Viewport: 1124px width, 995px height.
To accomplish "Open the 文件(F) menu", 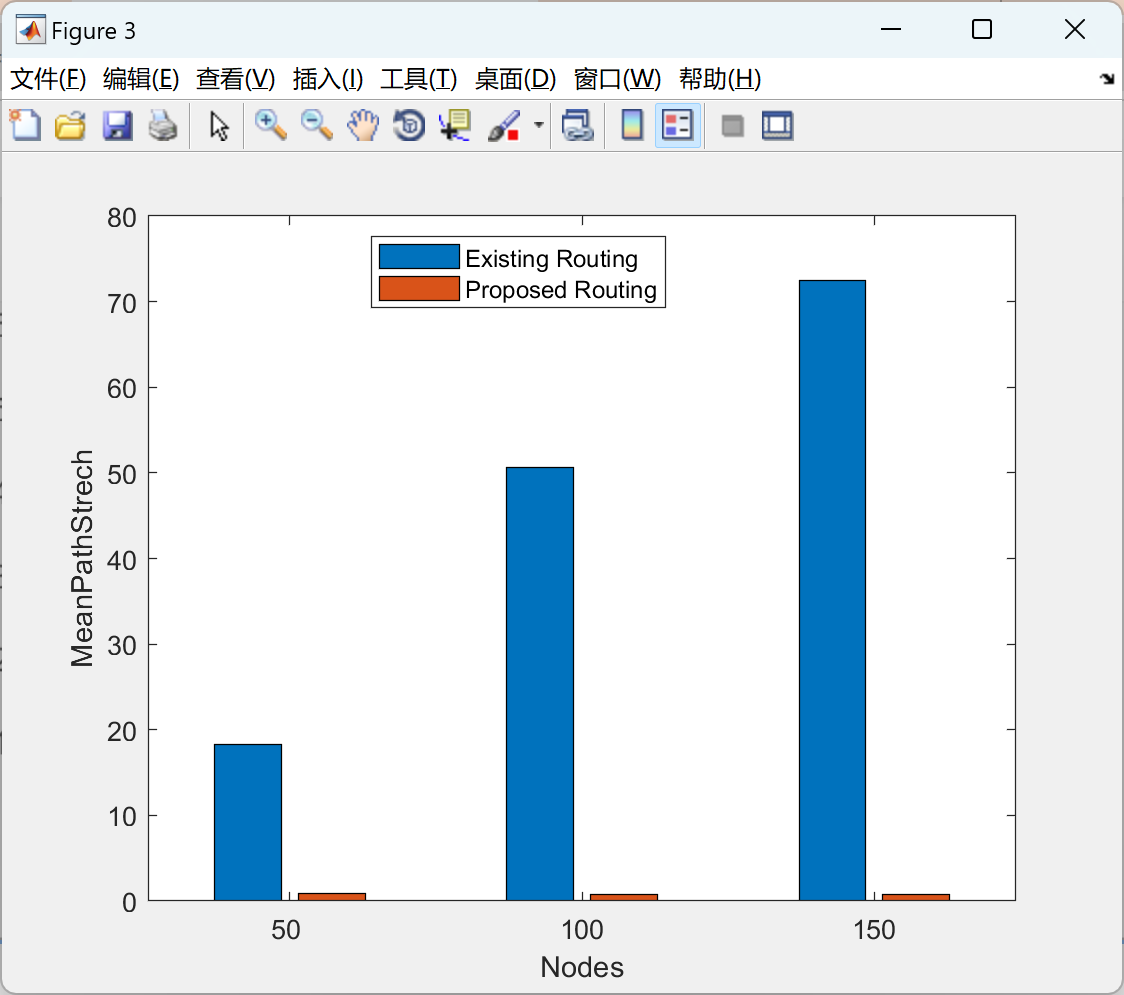I will coord(48,79).
